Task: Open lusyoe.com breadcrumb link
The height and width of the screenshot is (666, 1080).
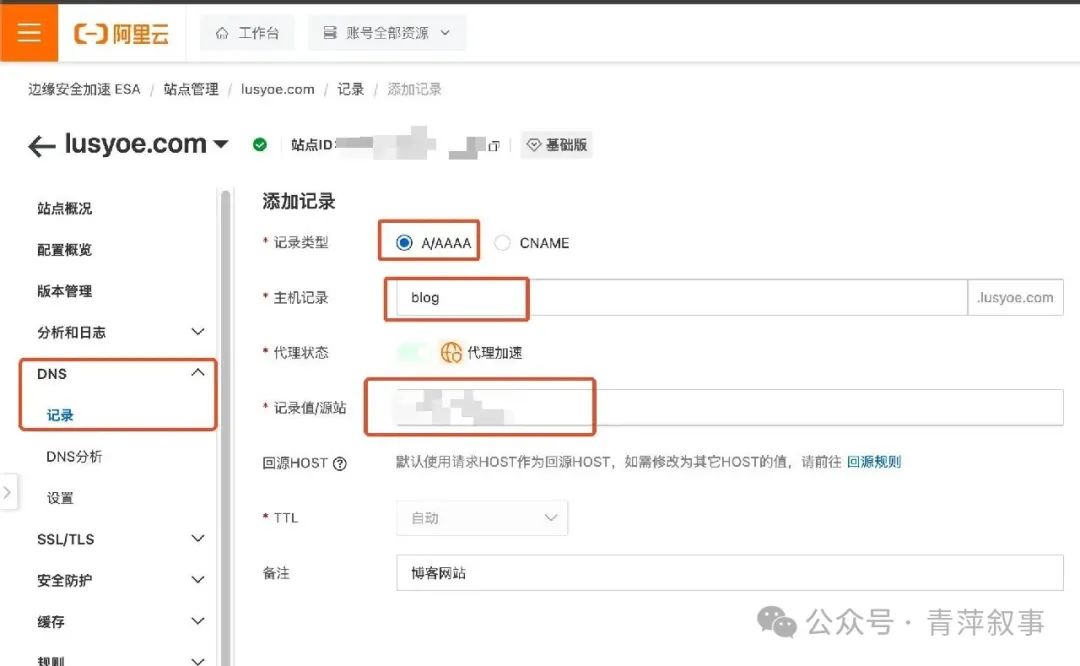Action: 278,90
